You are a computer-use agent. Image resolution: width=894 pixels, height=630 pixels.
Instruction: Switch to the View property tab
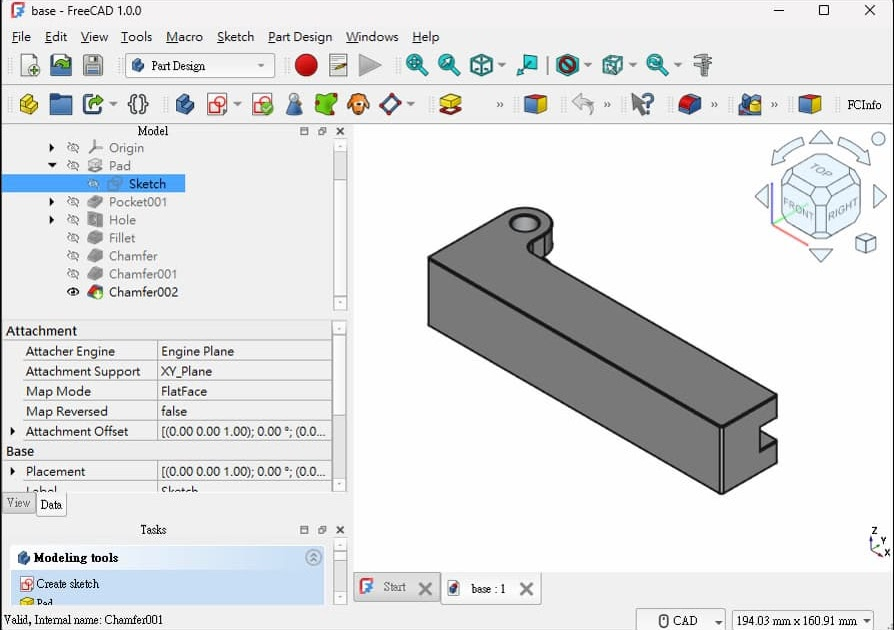(19, 503)
